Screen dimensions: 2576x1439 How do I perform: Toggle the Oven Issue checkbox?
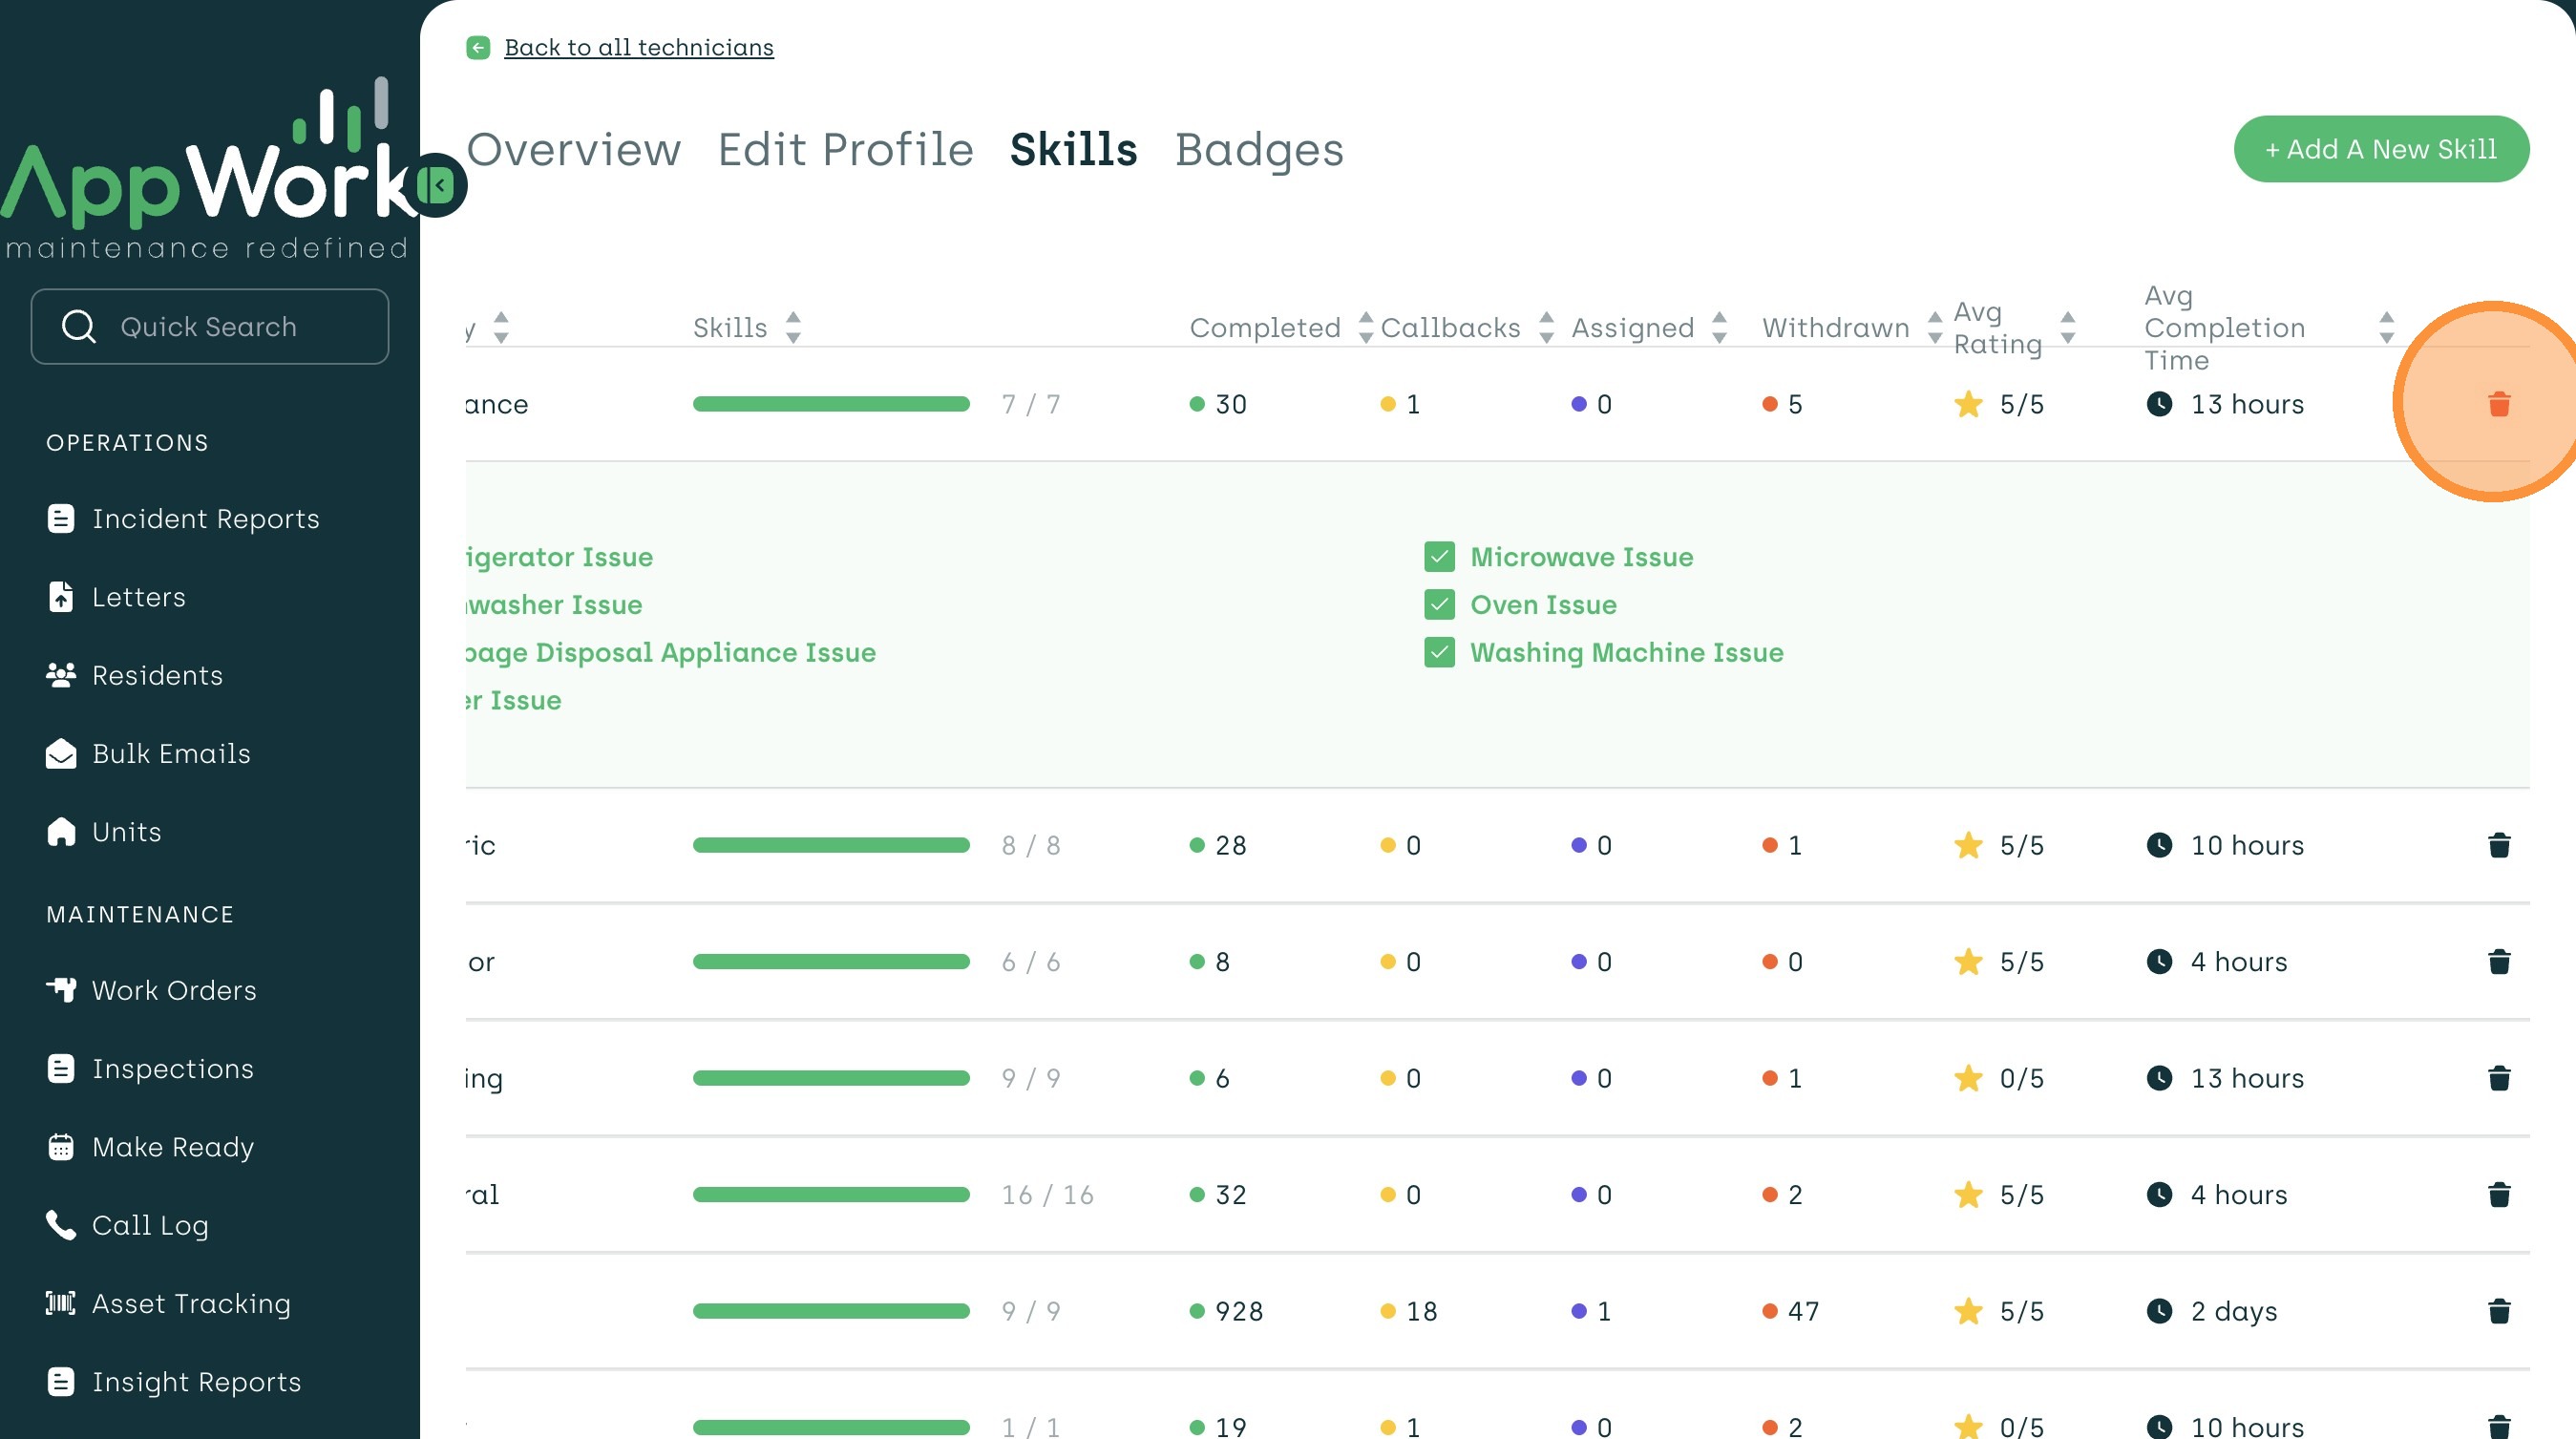pos(1439,604)
